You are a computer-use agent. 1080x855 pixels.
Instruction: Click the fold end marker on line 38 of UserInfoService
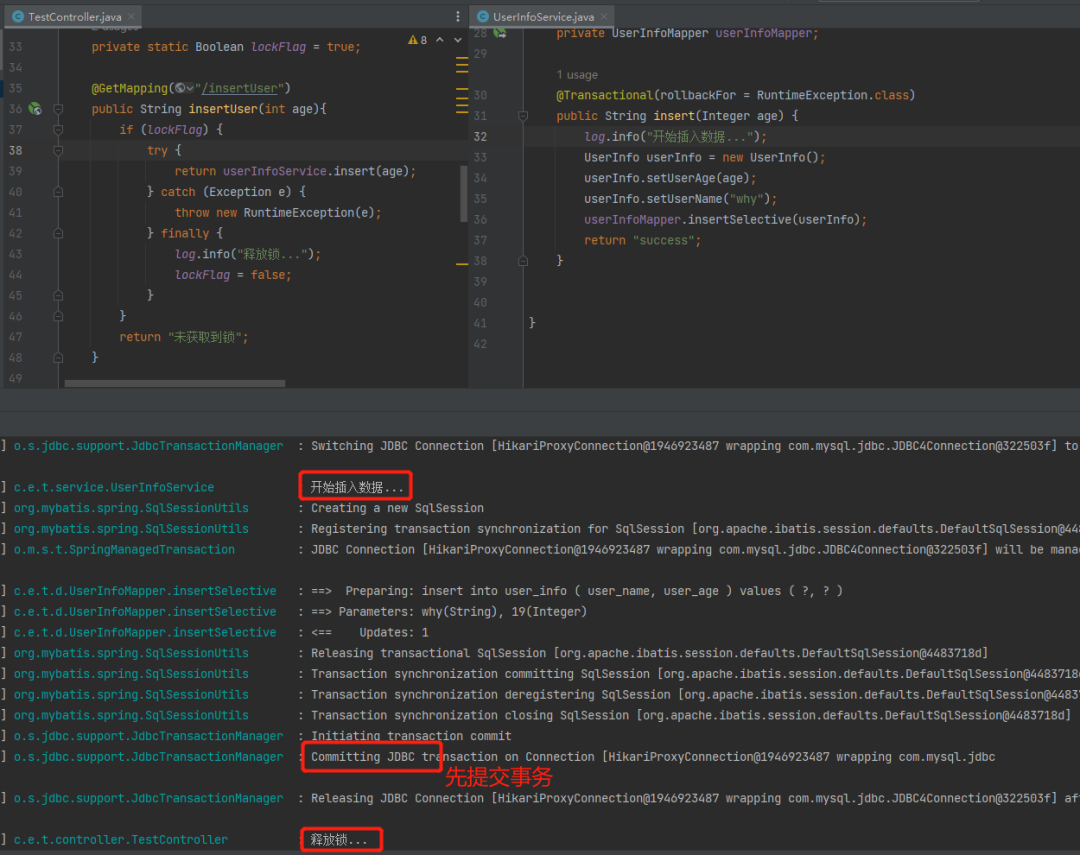click(523, 261)
